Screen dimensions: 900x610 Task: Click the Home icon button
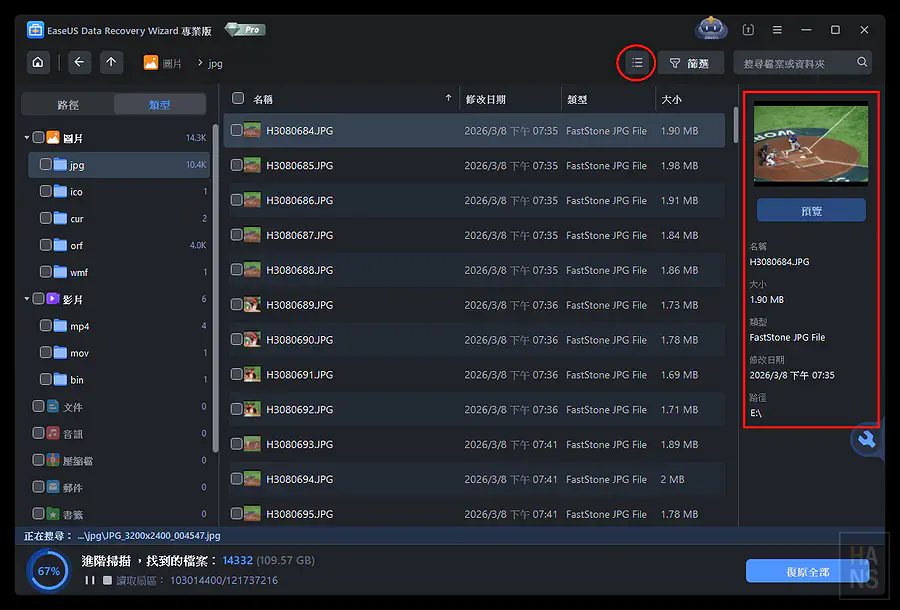tap(38, 62)
